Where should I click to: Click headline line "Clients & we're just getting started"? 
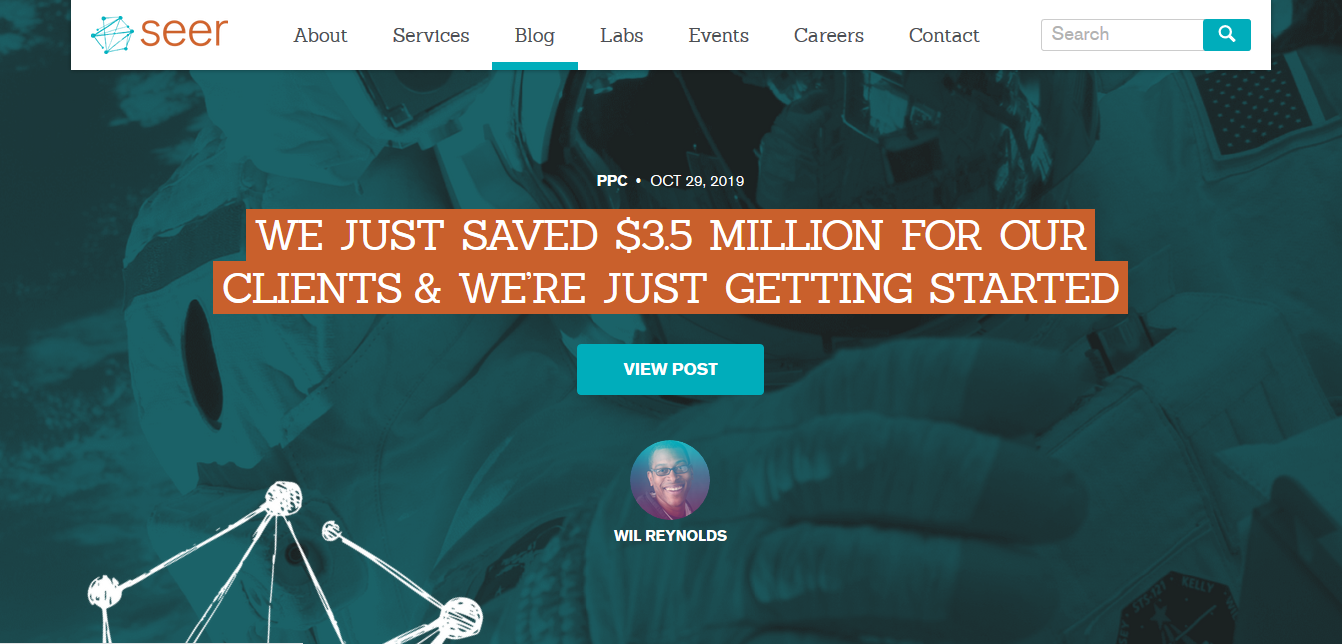[670, 288]
